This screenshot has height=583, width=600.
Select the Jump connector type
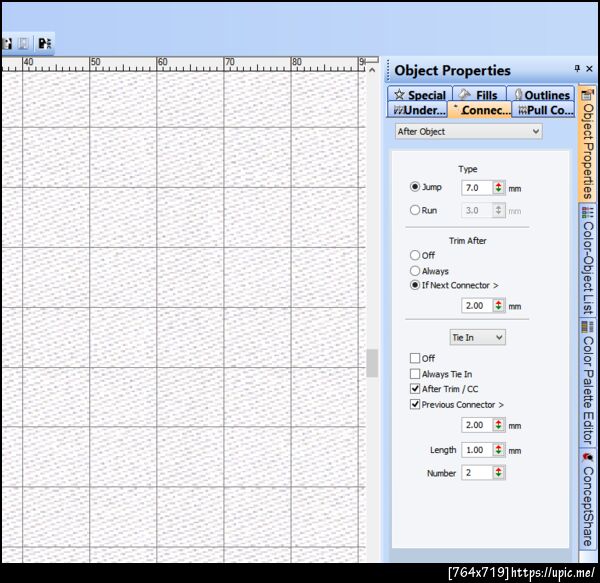[x=415, y=187]
